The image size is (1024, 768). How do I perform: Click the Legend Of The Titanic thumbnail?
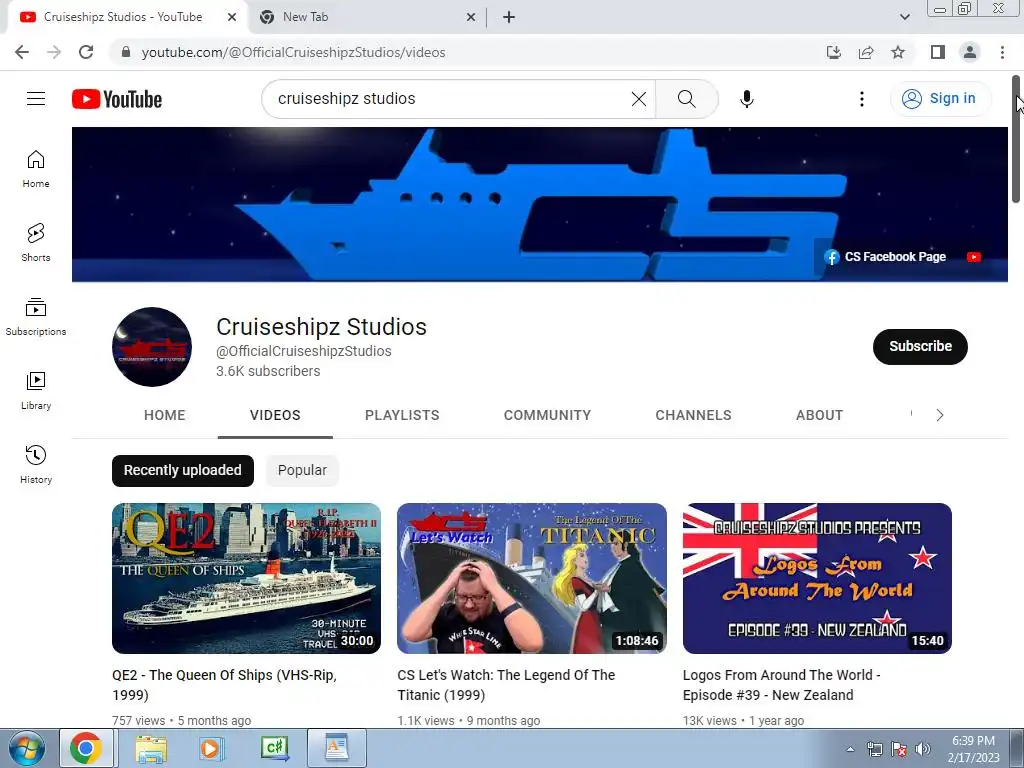[532, 578]
